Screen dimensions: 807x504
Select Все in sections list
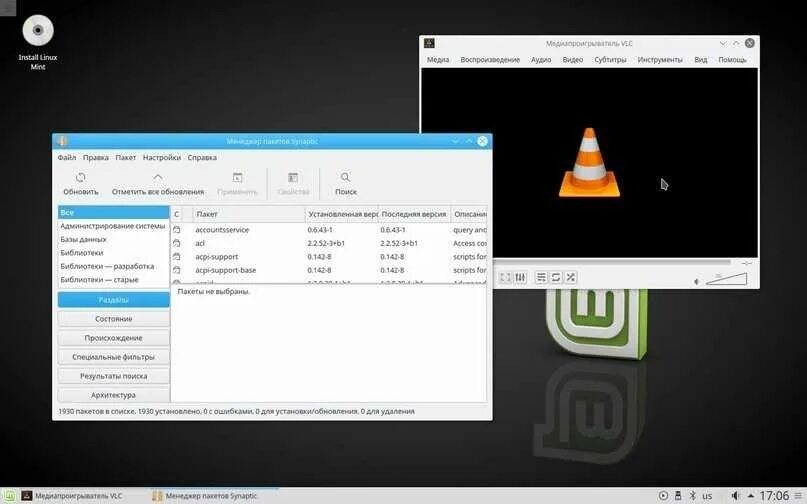click(x=113, y=213)
